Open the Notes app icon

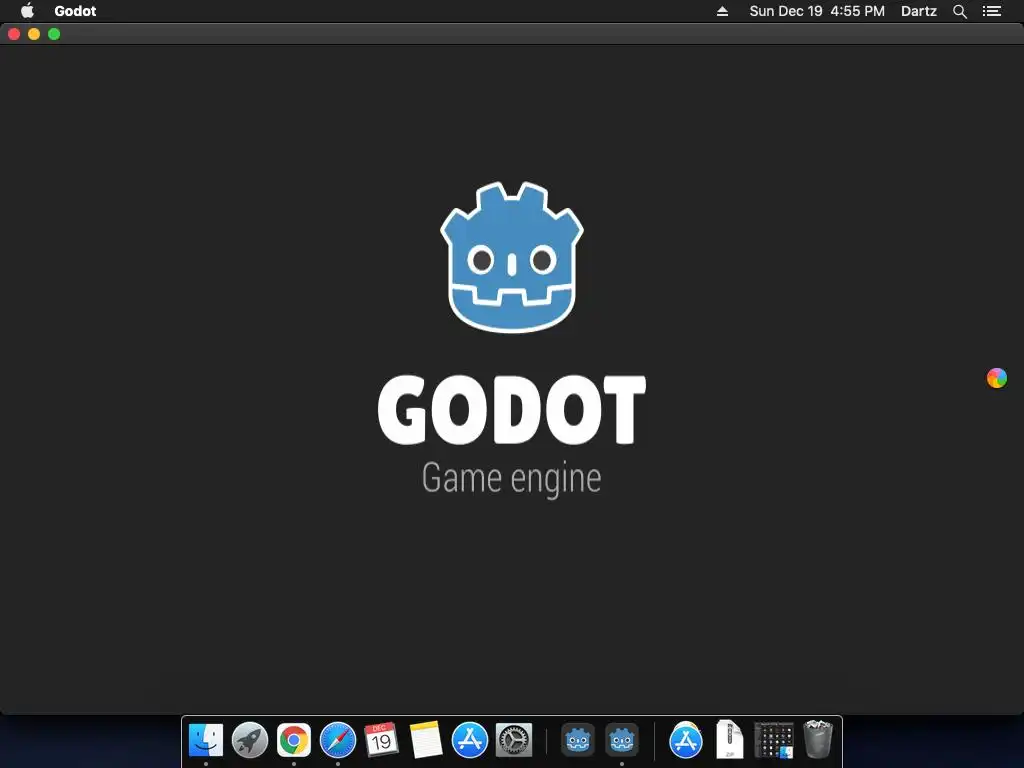[x=426, y=741]
